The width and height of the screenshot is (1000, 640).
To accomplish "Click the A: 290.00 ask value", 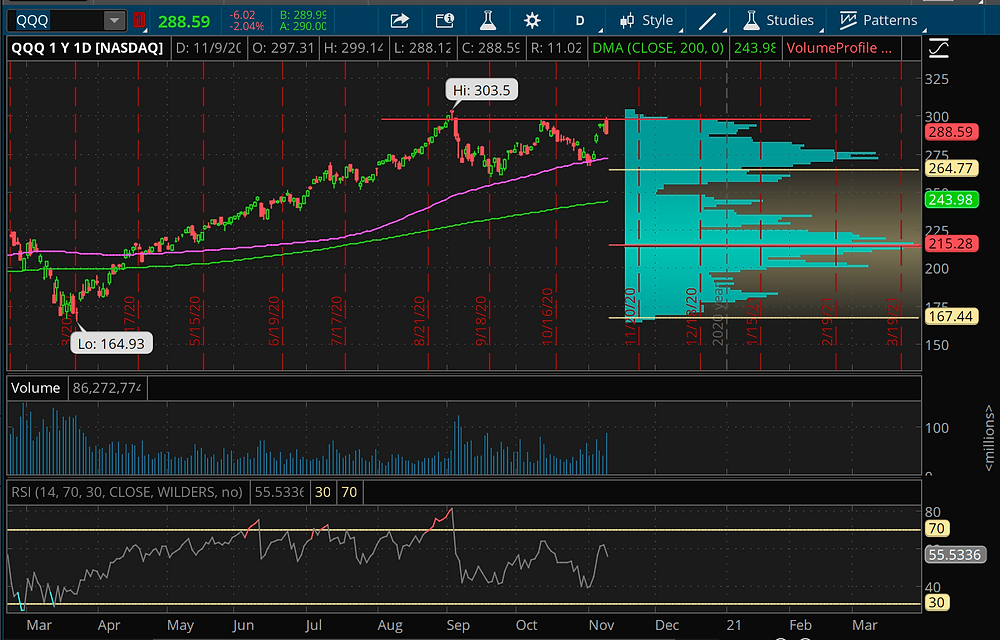I will 304,26.
